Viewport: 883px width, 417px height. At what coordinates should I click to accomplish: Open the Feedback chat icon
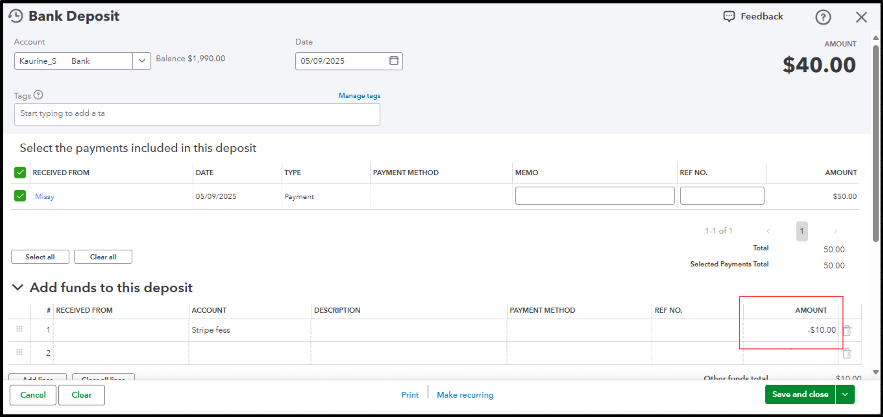[x=729, y=16]
